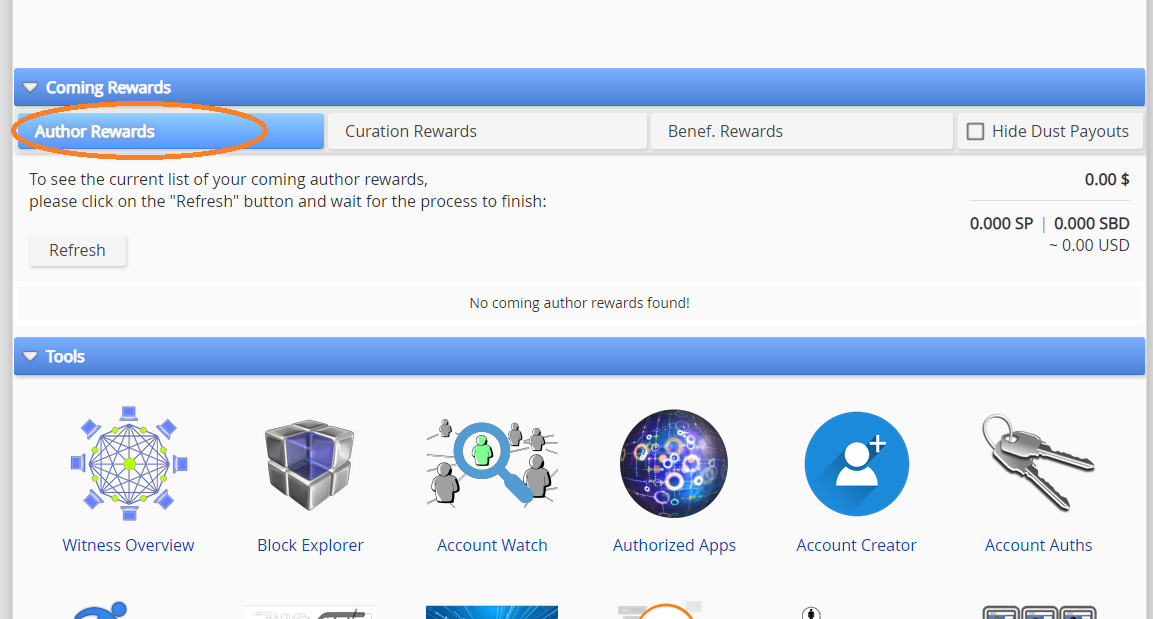Viewport: 1153px width, 619px height.
Task: Follow the Authorized Apps link
Action: tap(674, 545)
